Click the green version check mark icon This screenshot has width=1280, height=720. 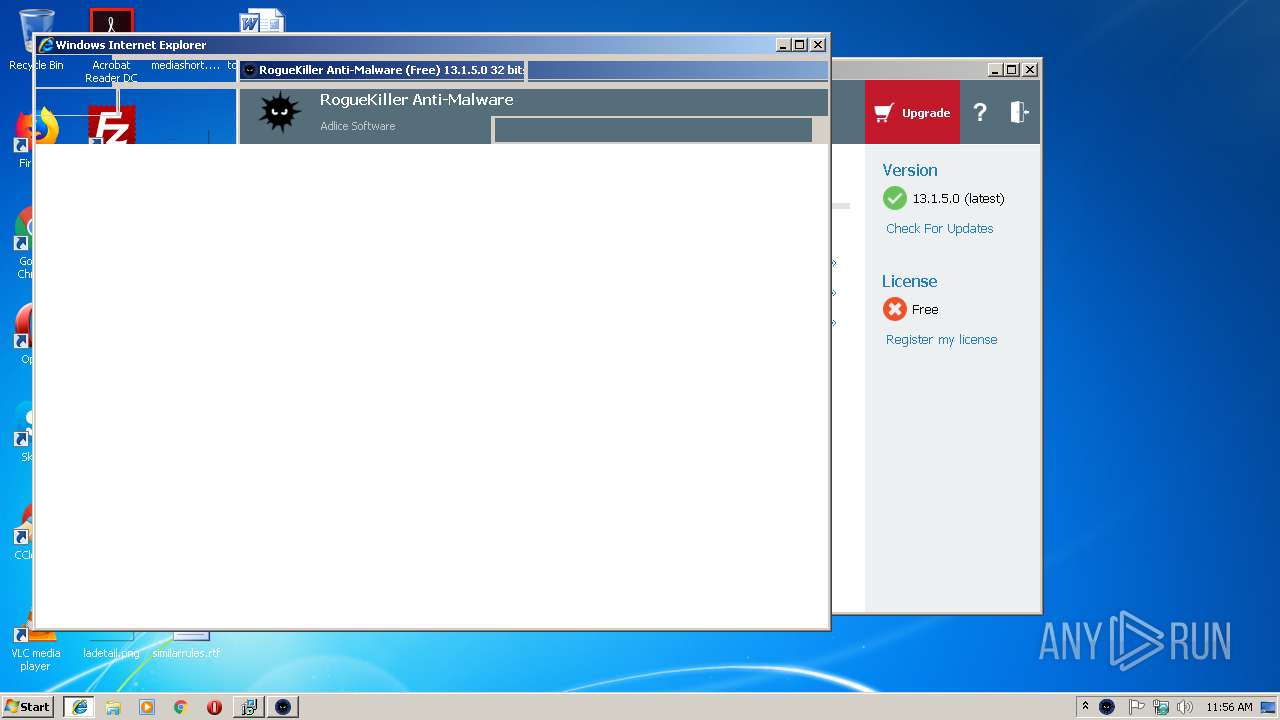(x=894, y=198)
